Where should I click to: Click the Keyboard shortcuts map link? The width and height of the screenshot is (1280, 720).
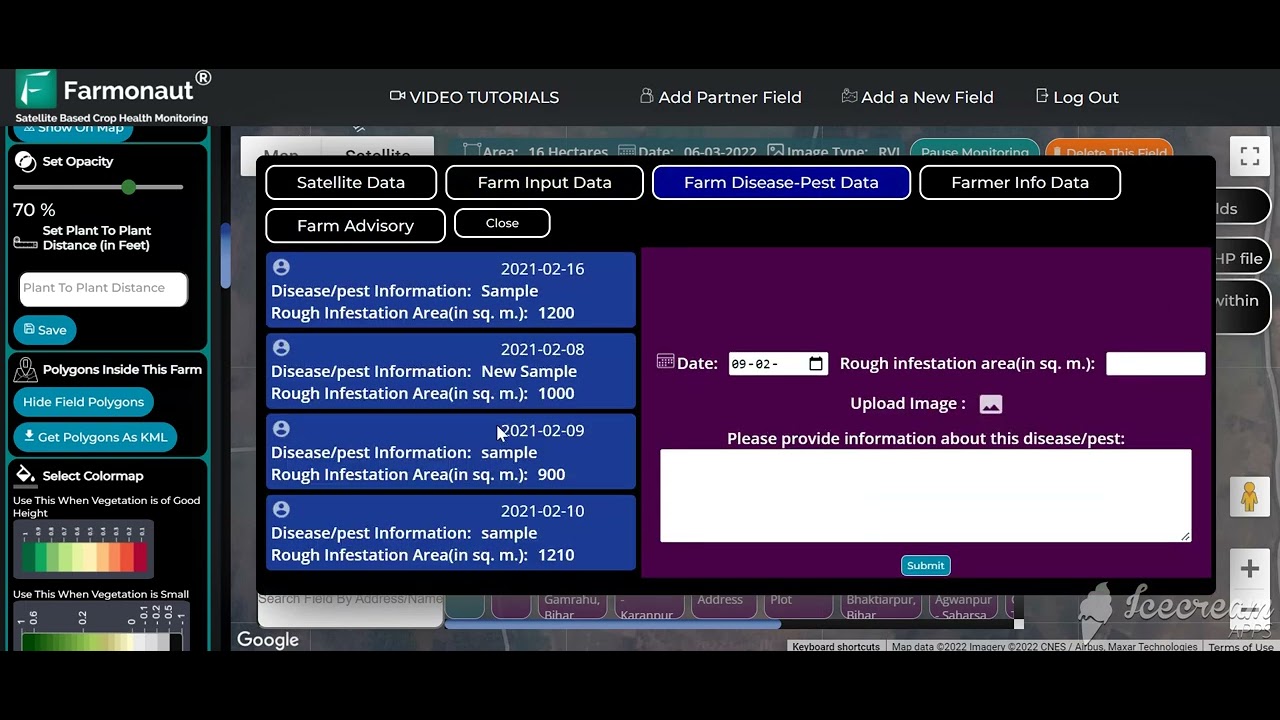tap(836, 647)
